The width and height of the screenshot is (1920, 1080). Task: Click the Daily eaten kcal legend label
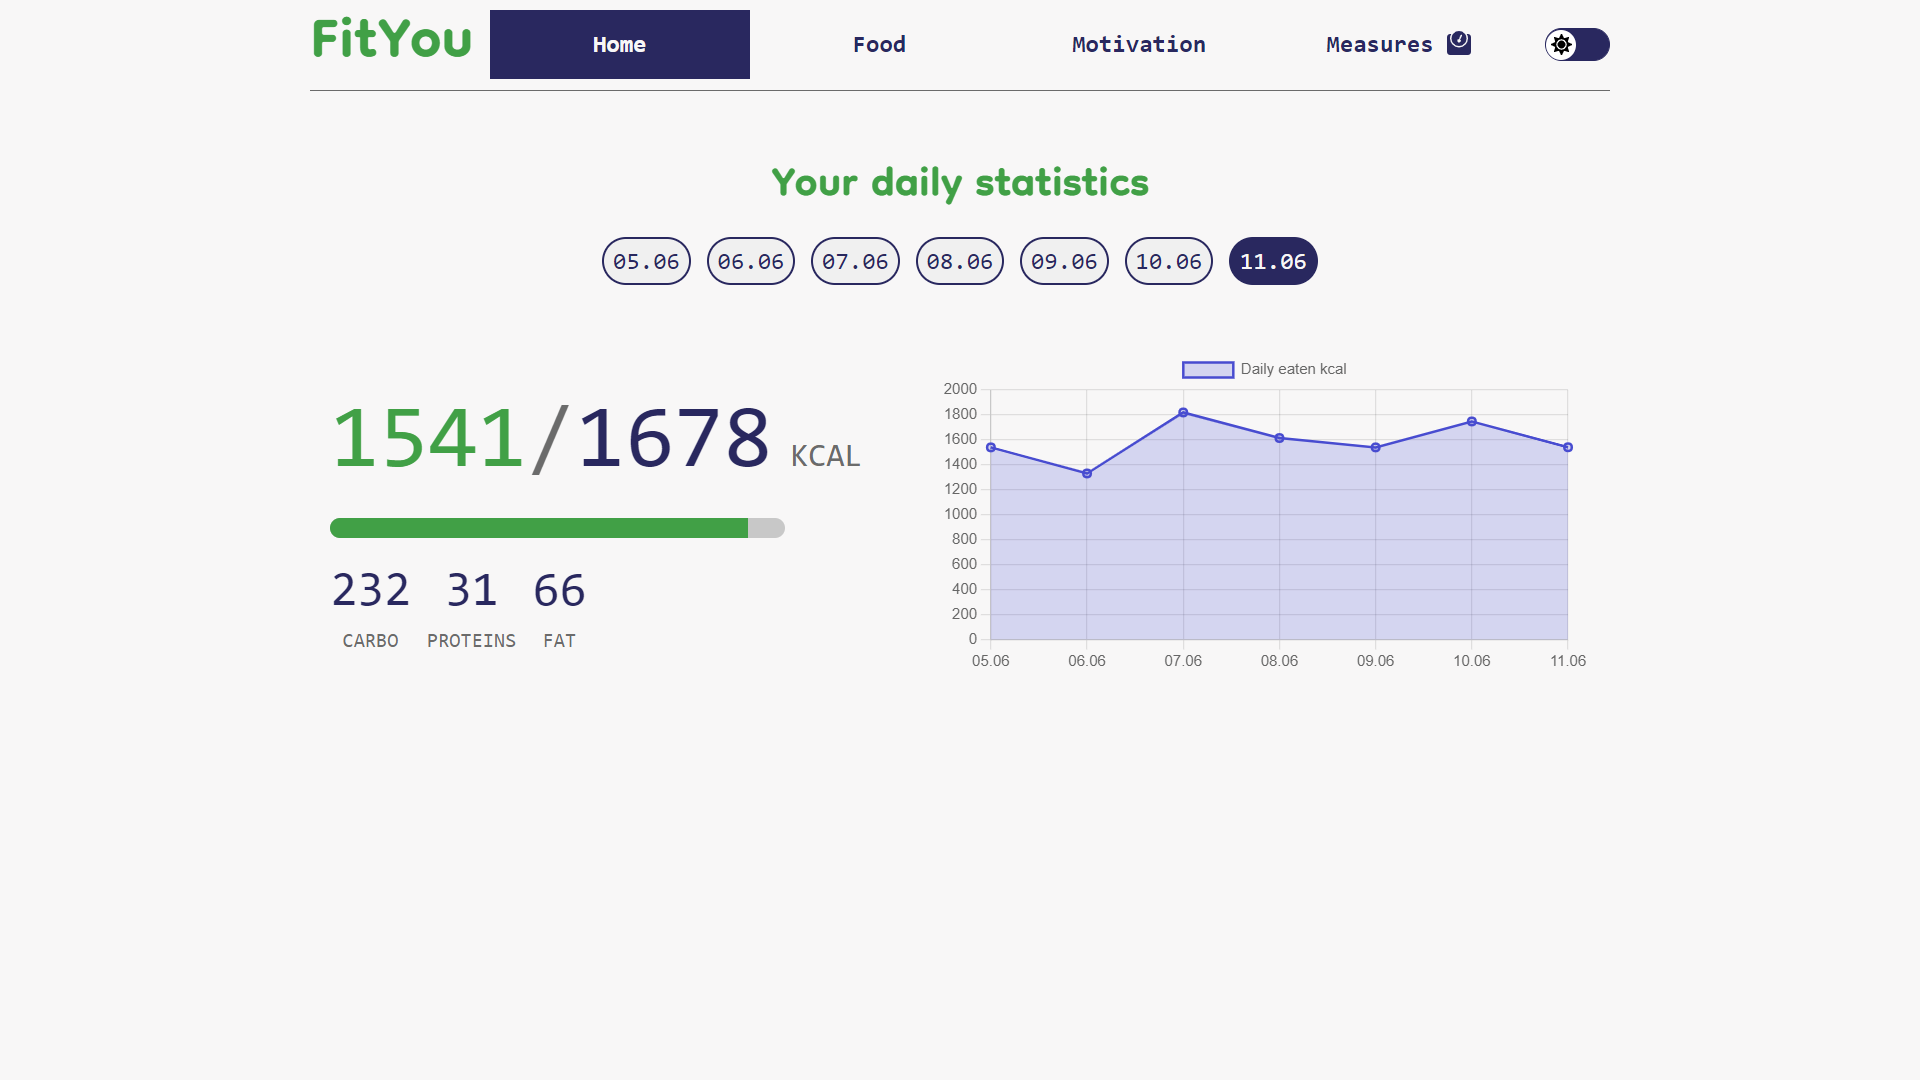coord(1293,369)
